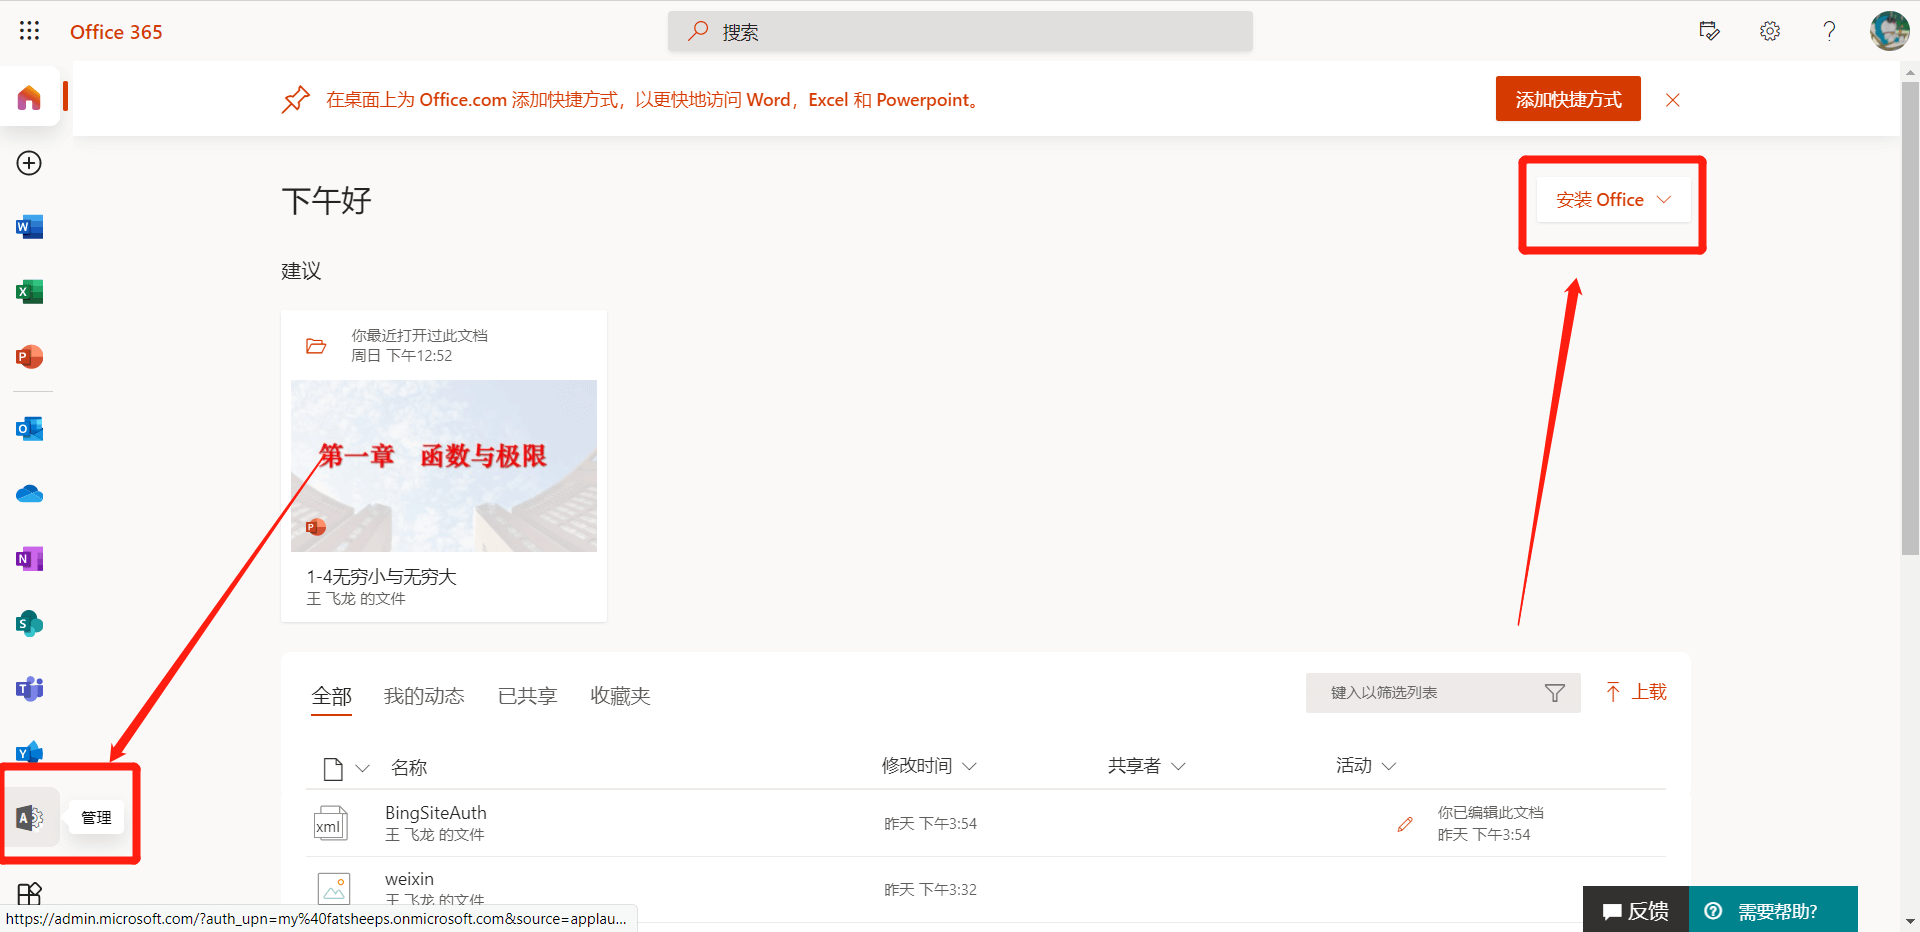Click the 昨天 下午3:54 modified time
This screenshot has width=1920, height=932.
[x=930, y=824]
